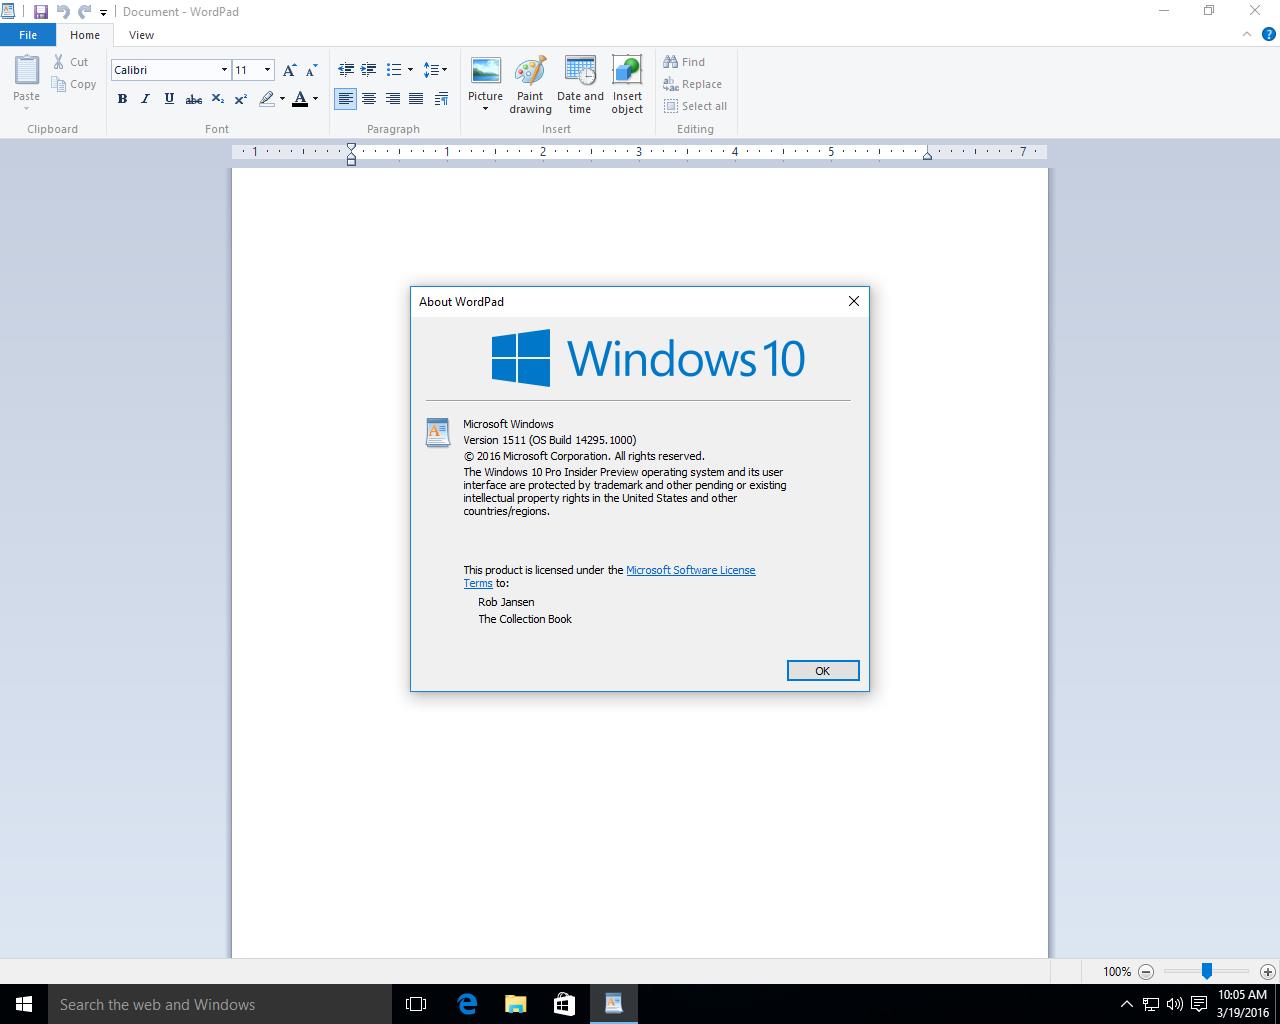1280x1024 pixels.
Task: Click the text highlight color pen
Action: coord(266,99)
